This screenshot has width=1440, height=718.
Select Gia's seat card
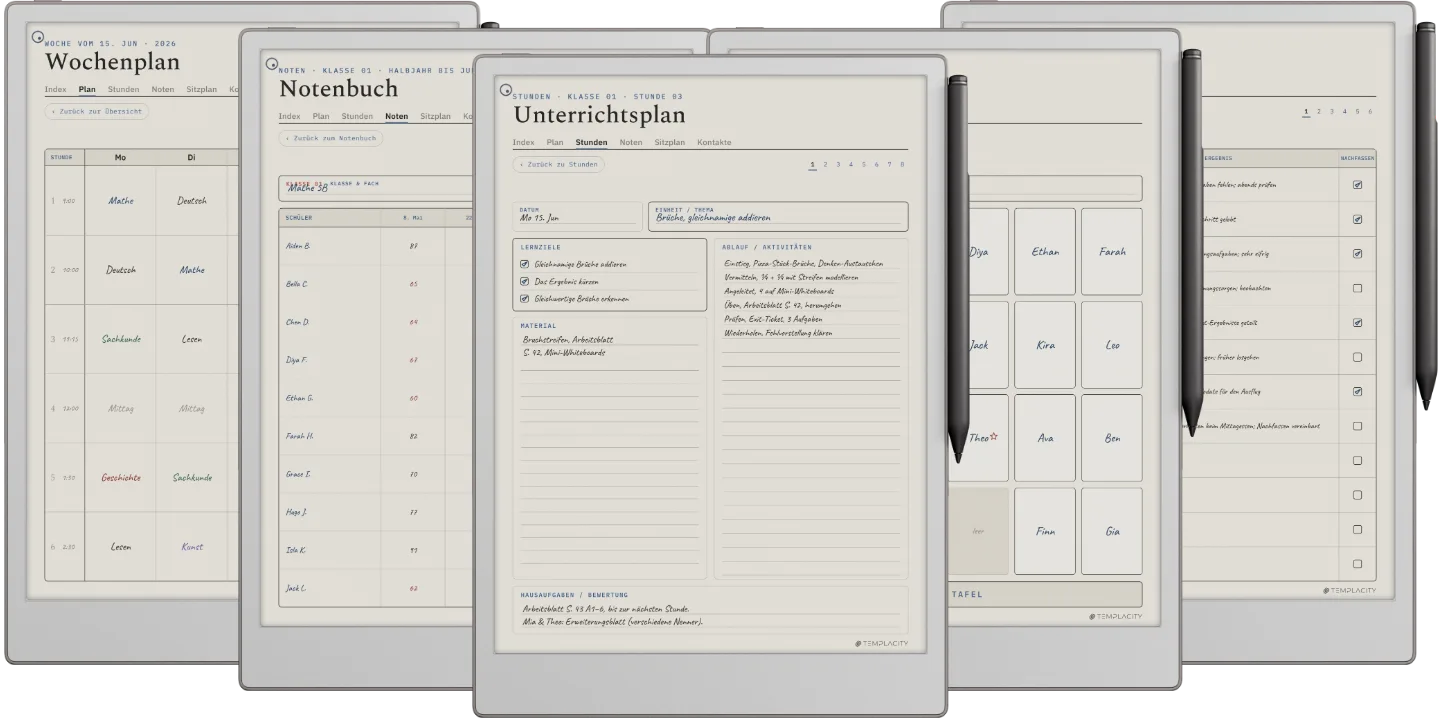pyautogui.click(x=1112, y=531)
